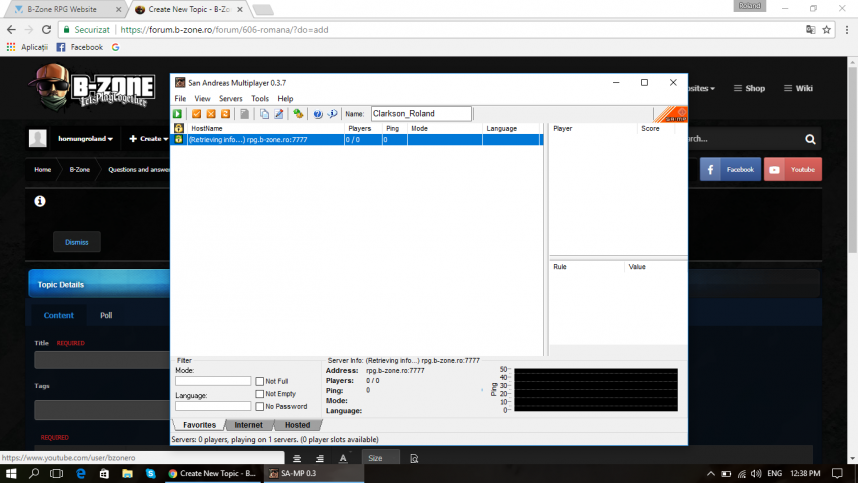Expand the hornungroland user dropdown
The width and height of the screenshot is (858, 483).
[x=85, y=139]
